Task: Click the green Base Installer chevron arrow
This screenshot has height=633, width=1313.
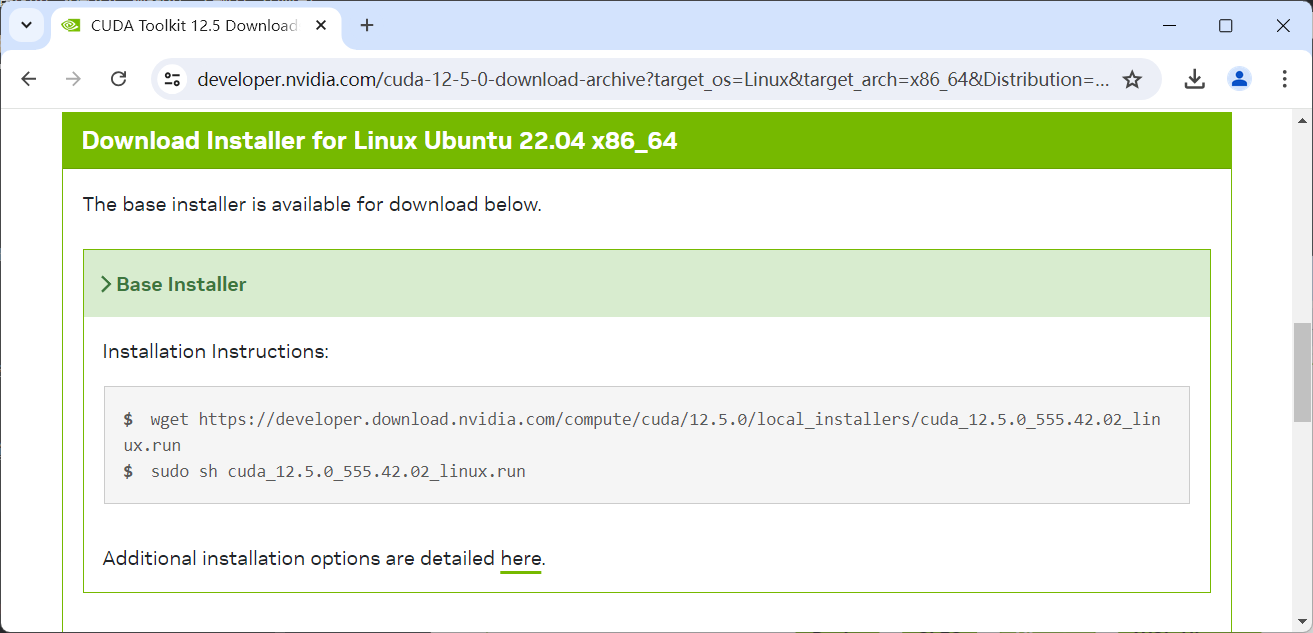Action: 106,284
